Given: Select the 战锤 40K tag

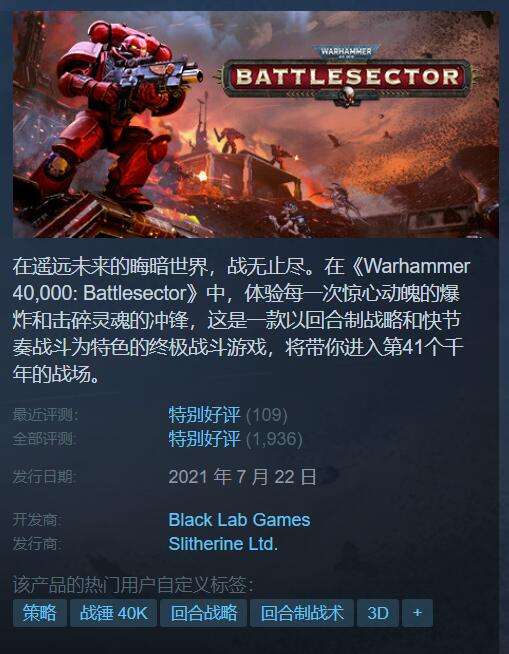Looking at the screenshot, I should 113,613.
